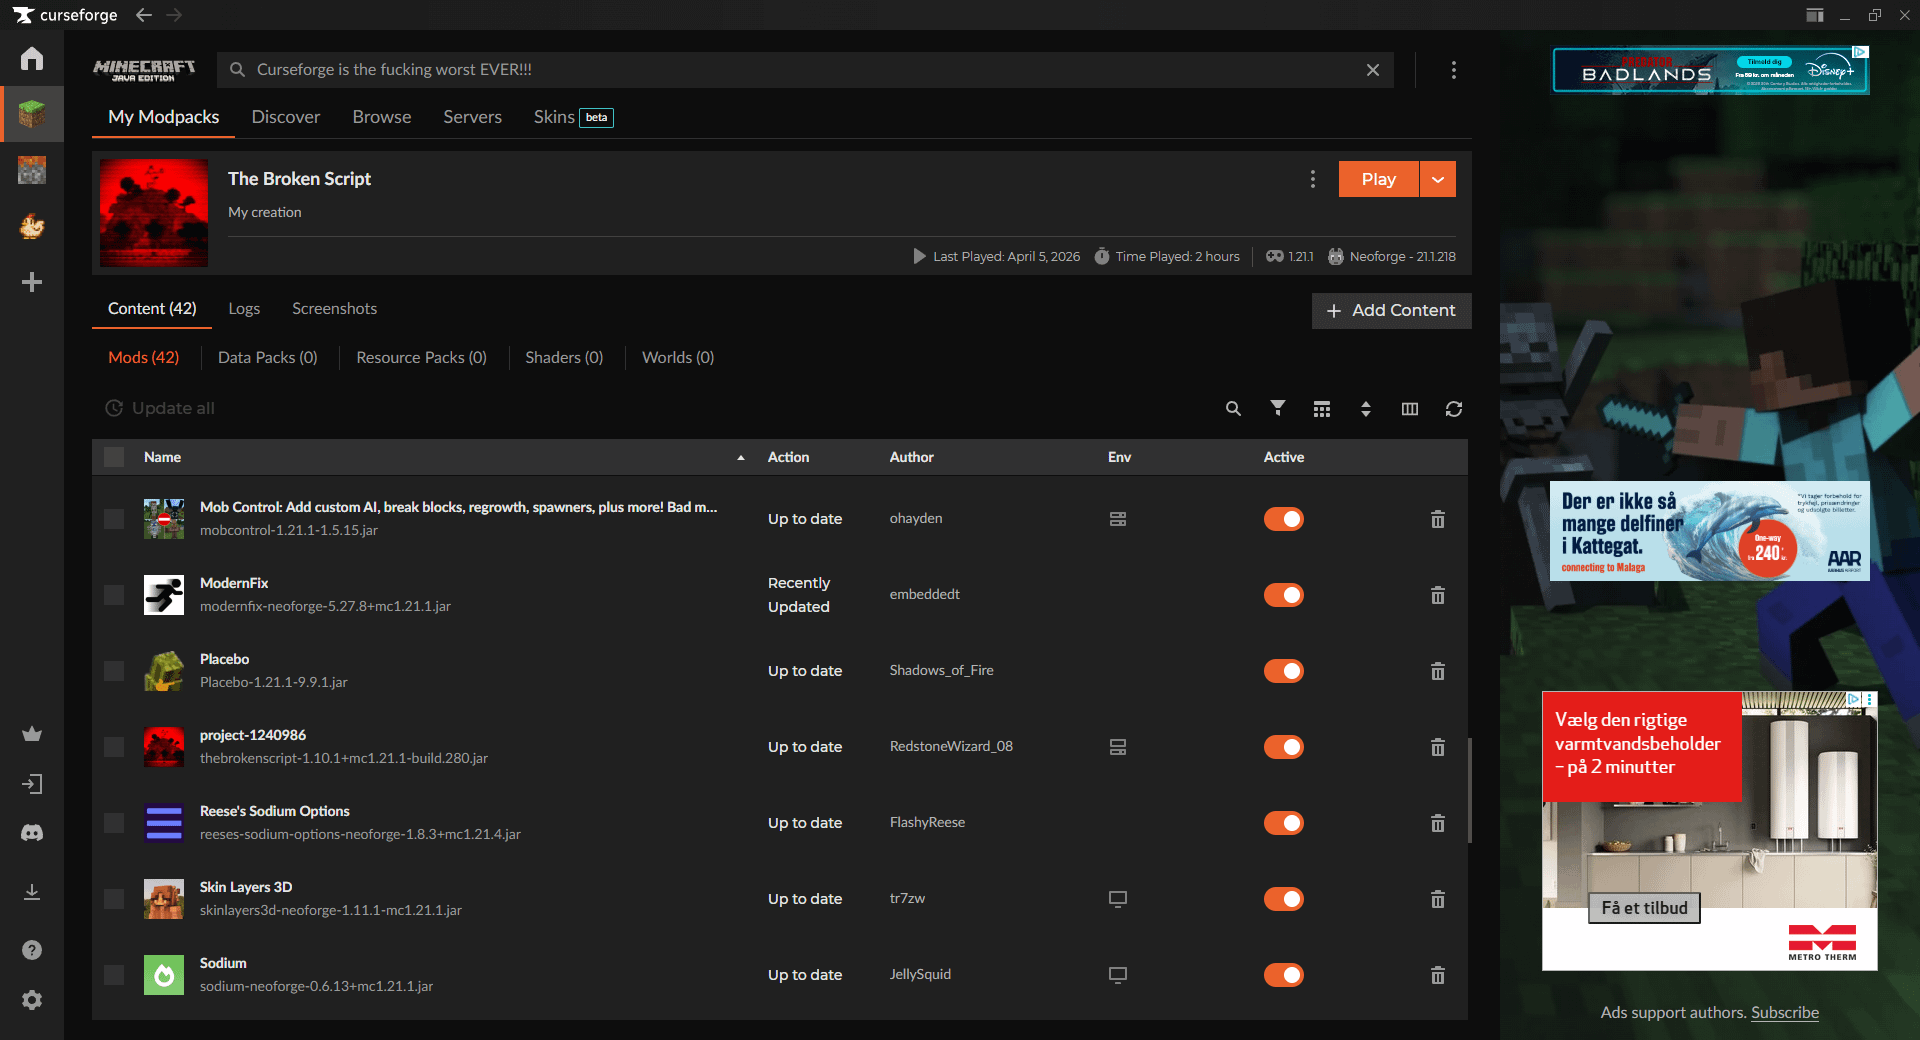This screenshot has height=1040, width=1920.
Task: Open the third game icon below Minecraft
Action: (32, 226)
